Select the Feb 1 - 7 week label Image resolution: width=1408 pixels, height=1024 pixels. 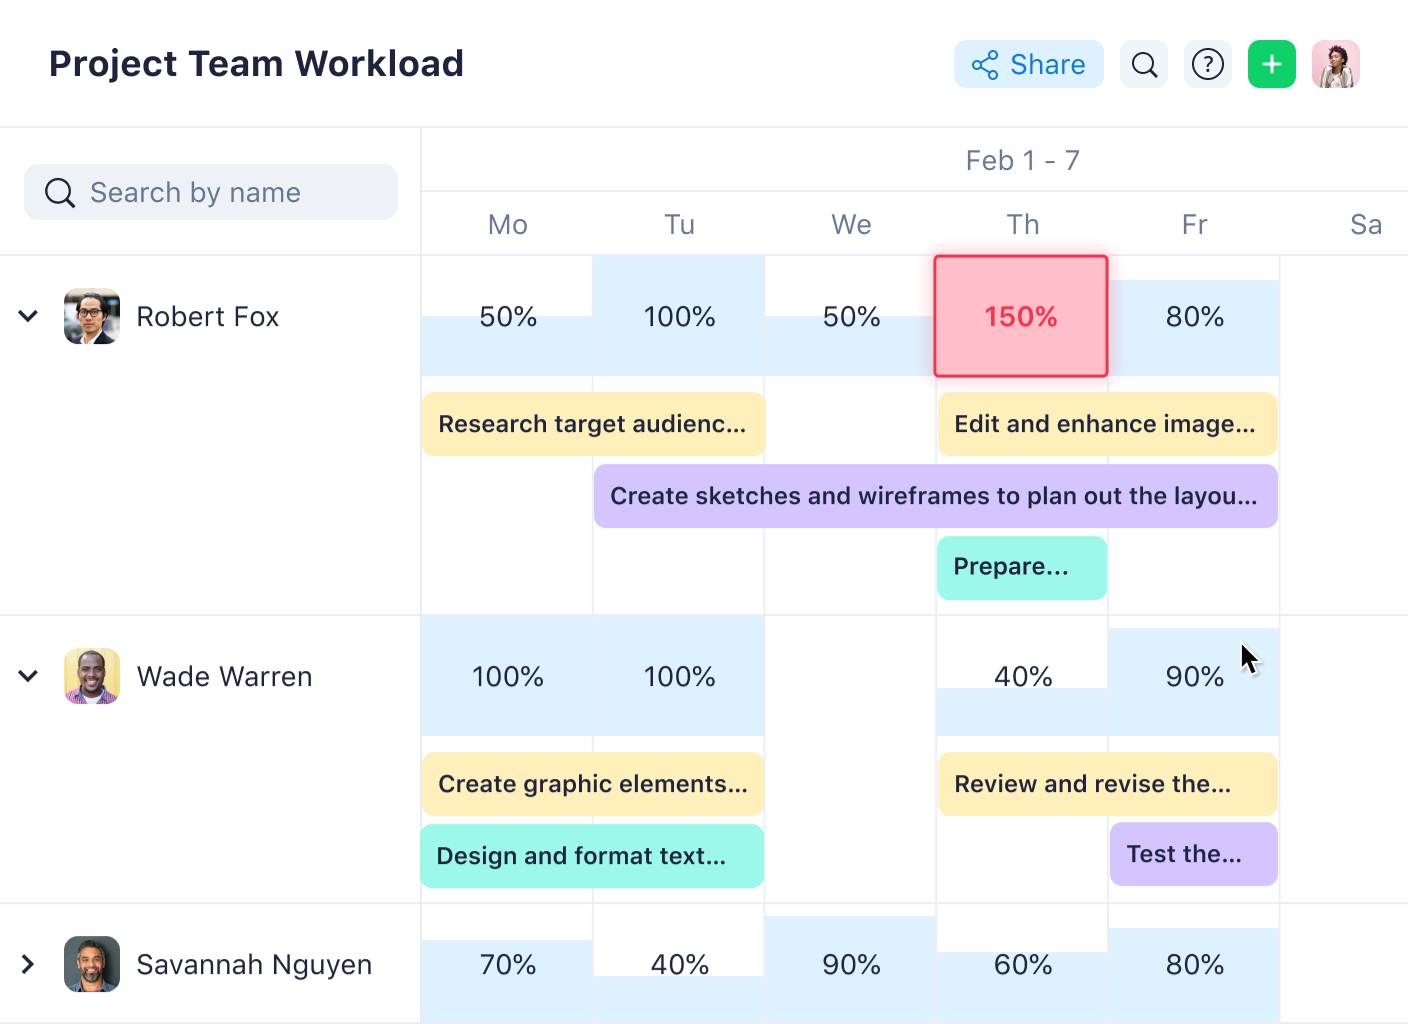pos(1023,159)
